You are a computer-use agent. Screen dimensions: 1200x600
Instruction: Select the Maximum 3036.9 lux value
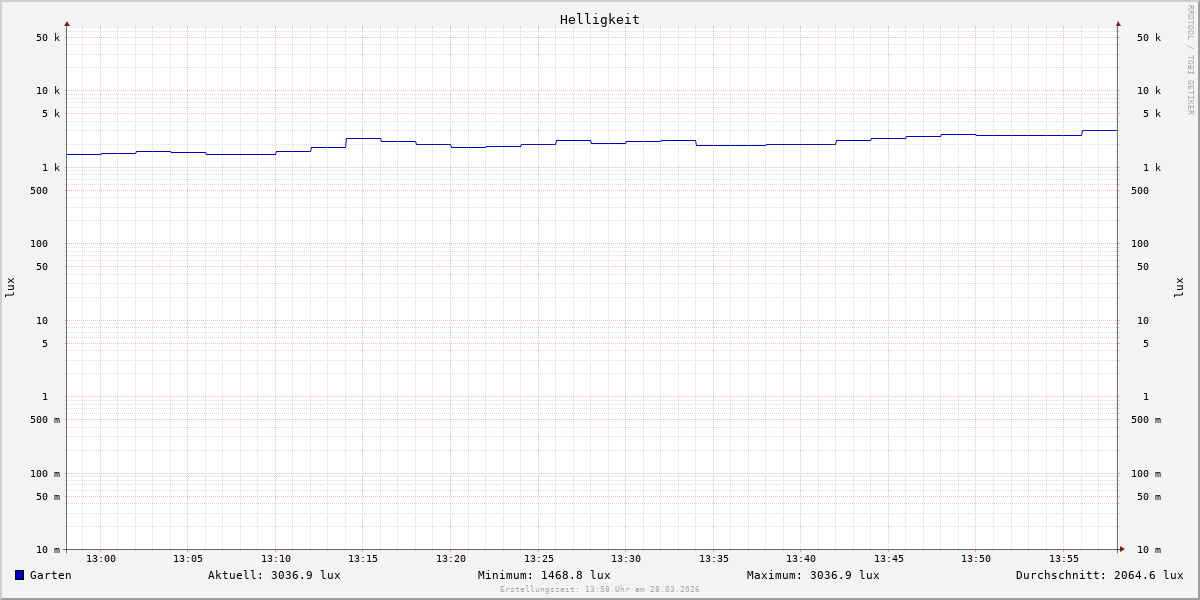pyautogui.click(x=813, y=575)
